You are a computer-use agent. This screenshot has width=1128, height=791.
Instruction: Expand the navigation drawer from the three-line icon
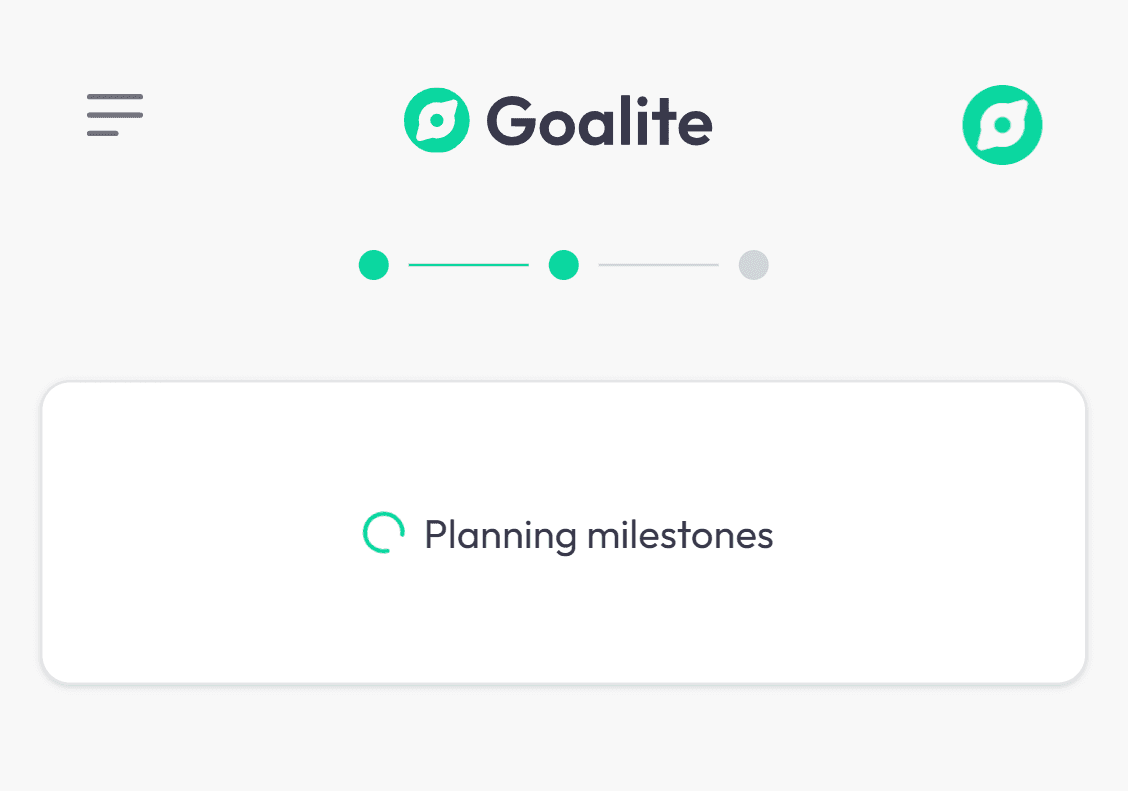(115, 115)
